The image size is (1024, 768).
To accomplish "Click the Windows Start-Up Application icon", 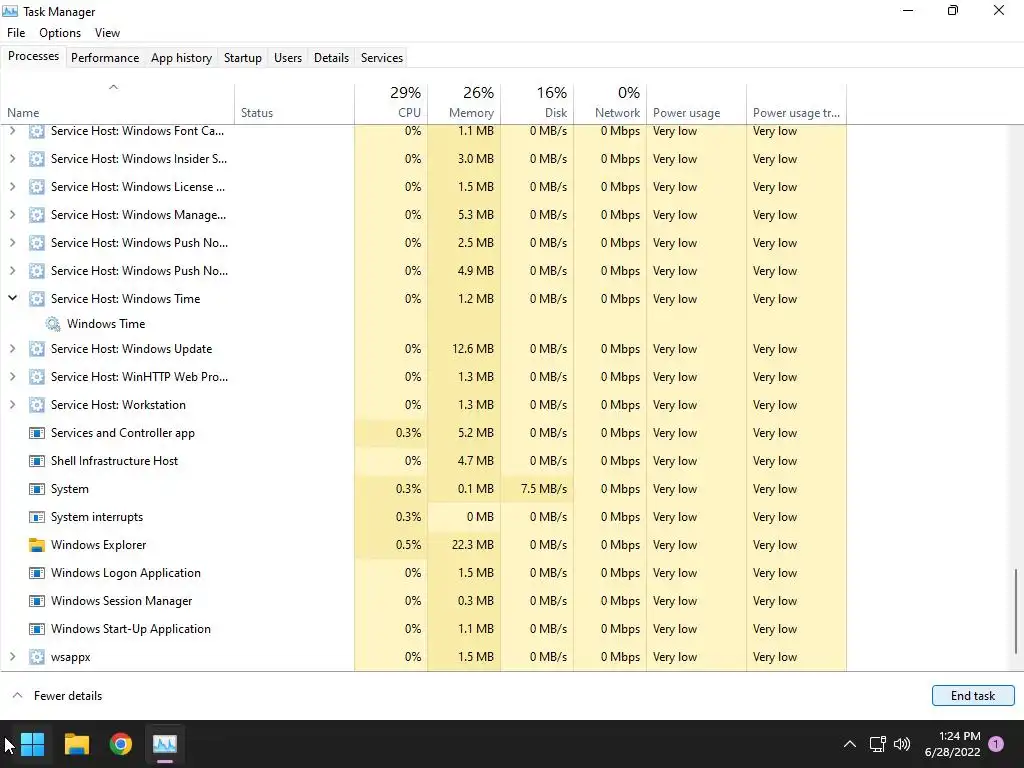I will (37, 629).
